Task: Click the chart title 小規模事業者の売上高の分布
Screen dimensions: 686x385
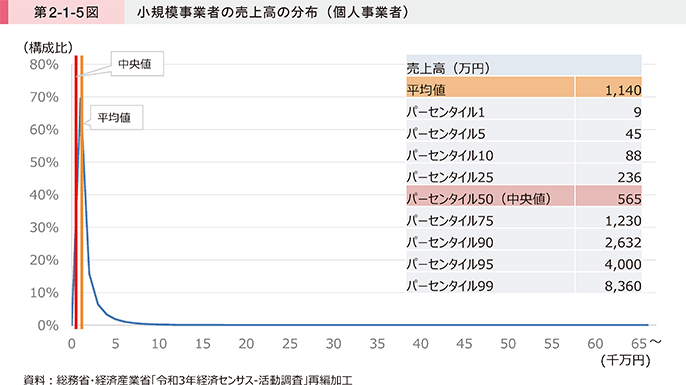Action: pos(228,12)
